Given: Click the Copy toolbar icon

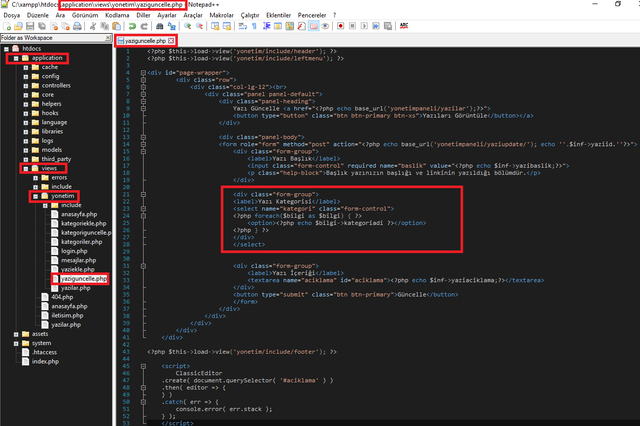Looking at the screenshot, I should click(x=105, y=26).
